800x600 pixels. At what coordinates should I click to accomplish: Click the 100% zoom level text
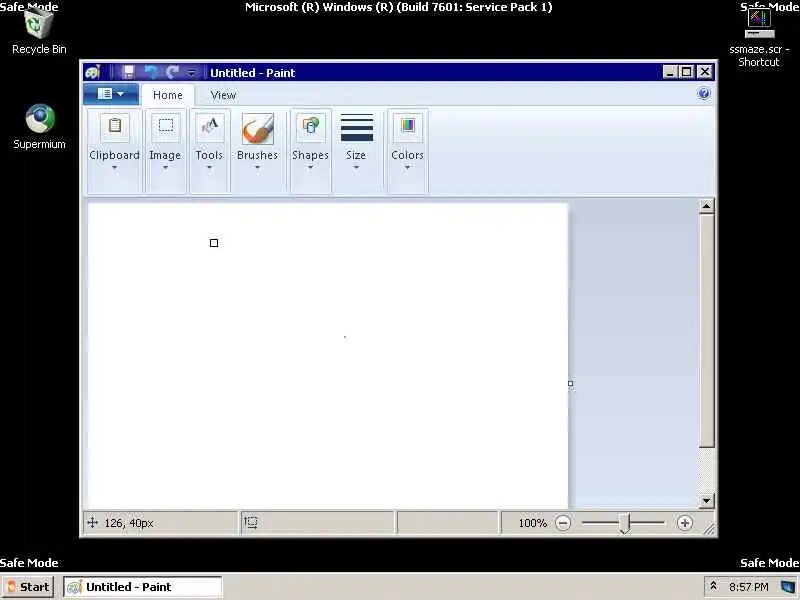click(x=532, y=523)
